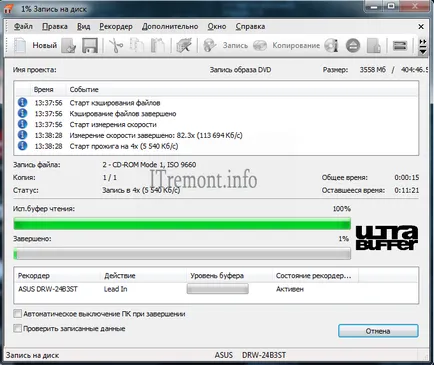Click the Запись burn disc icon
434x365 pixels.
pos(210,46)
